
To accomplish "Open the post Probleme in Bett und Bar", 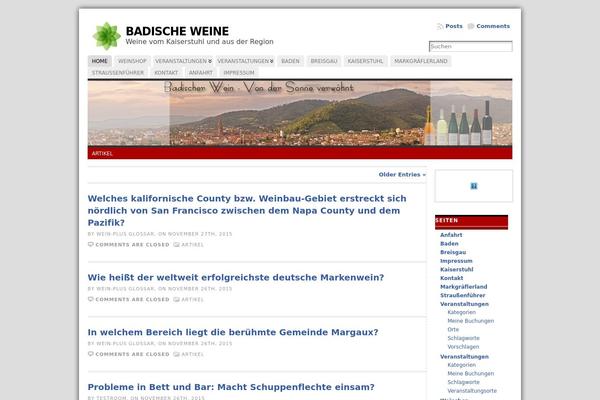I will pos(231,387).
